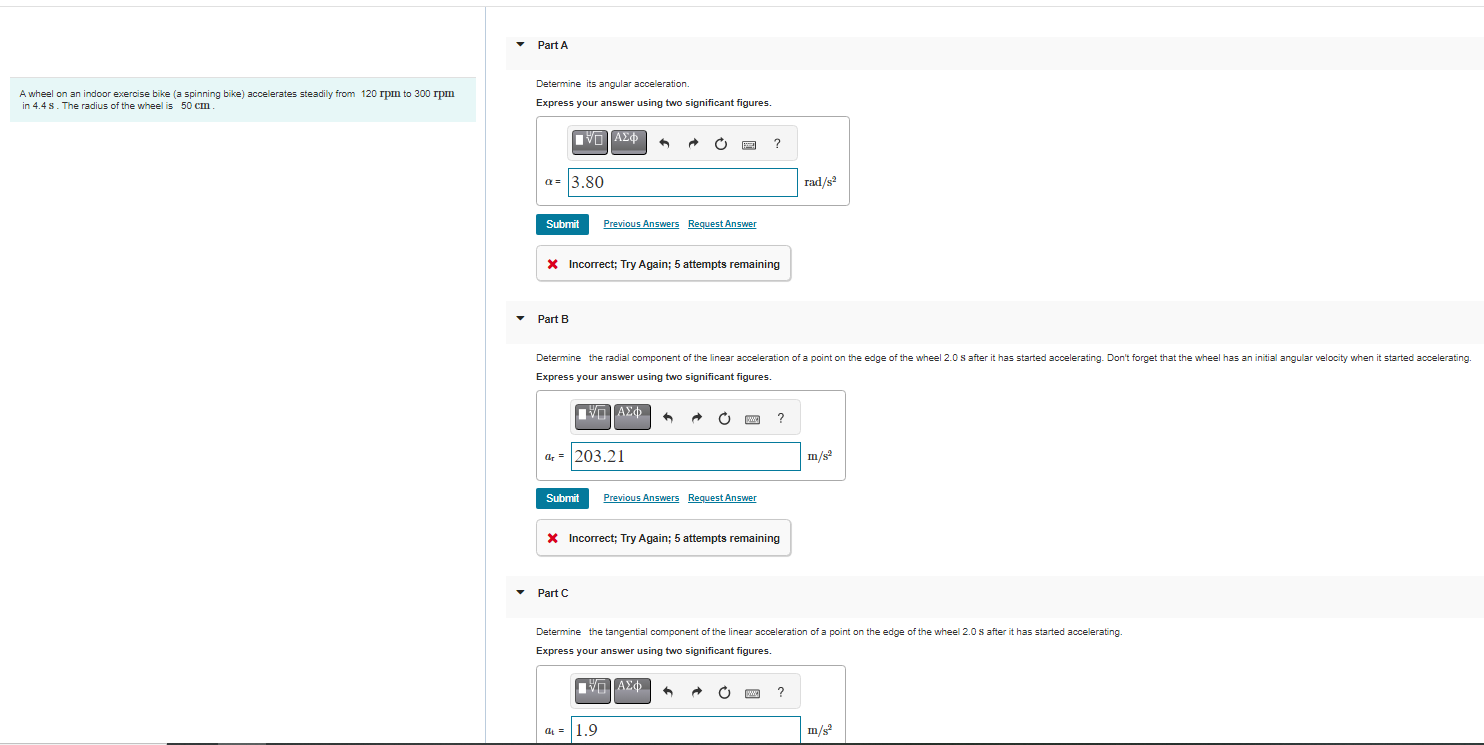This screenshot has width=1484, height=745.
Task: Collapse the Part C section
Action: [x=520, y=592]
